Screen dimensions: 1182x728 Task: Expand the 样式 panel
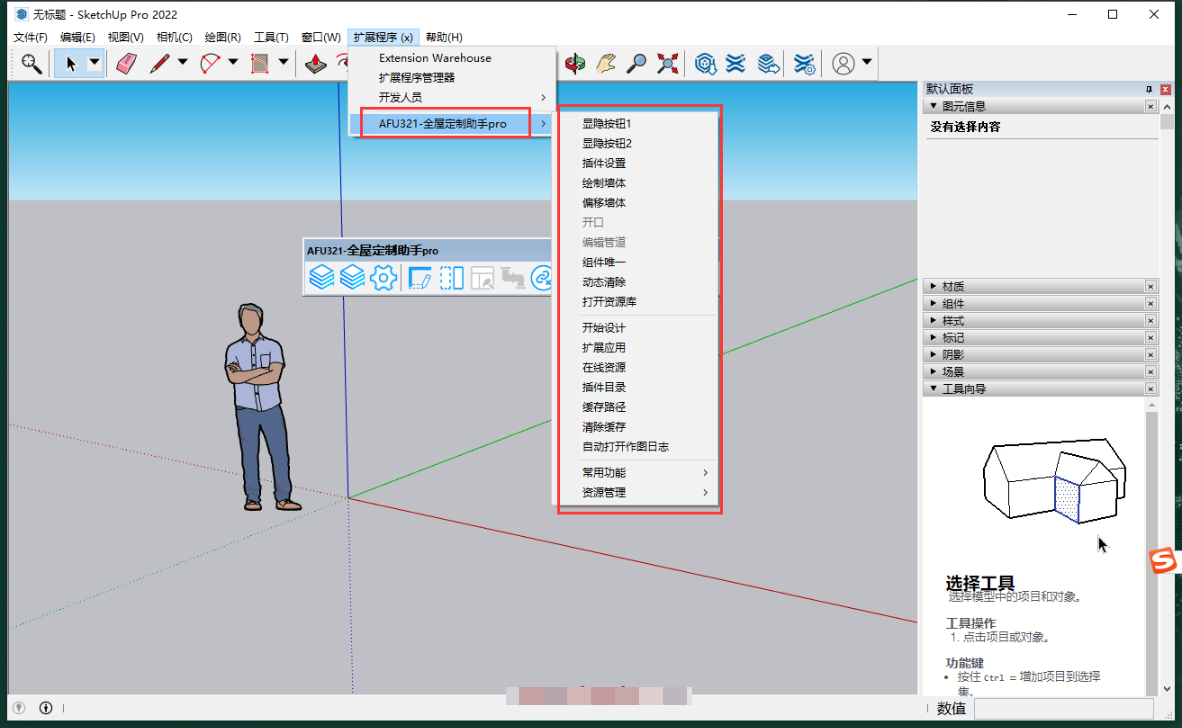click(x=933, y=320)
